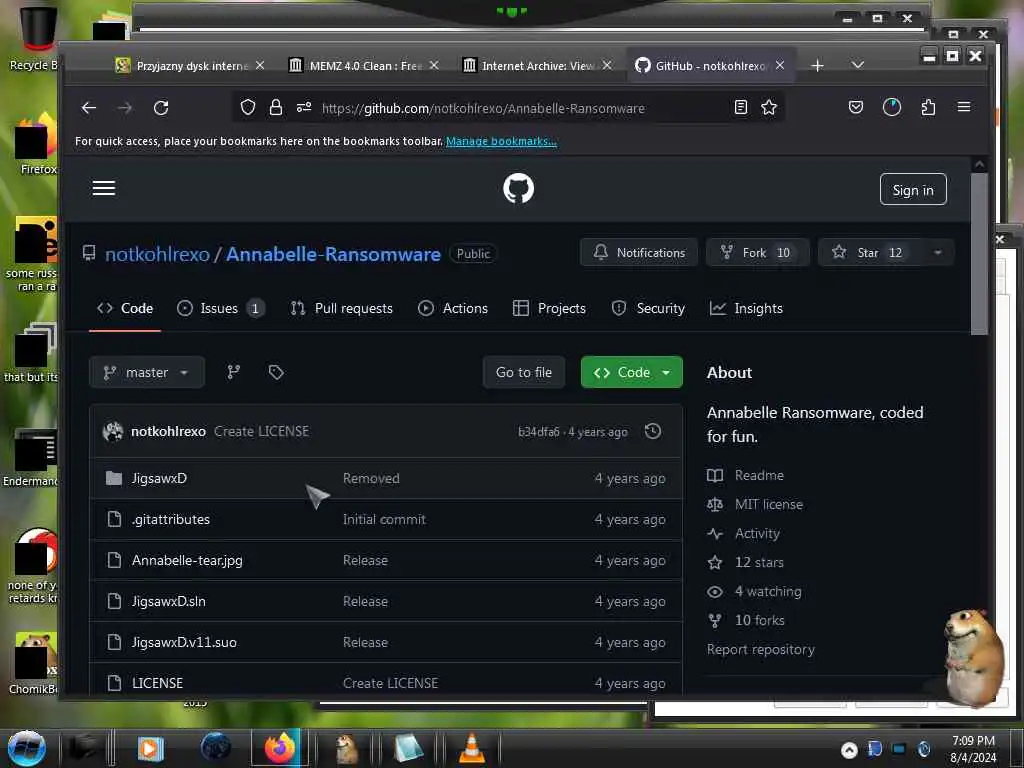Fork the repository with Fork button

click(x=758, y=253)
